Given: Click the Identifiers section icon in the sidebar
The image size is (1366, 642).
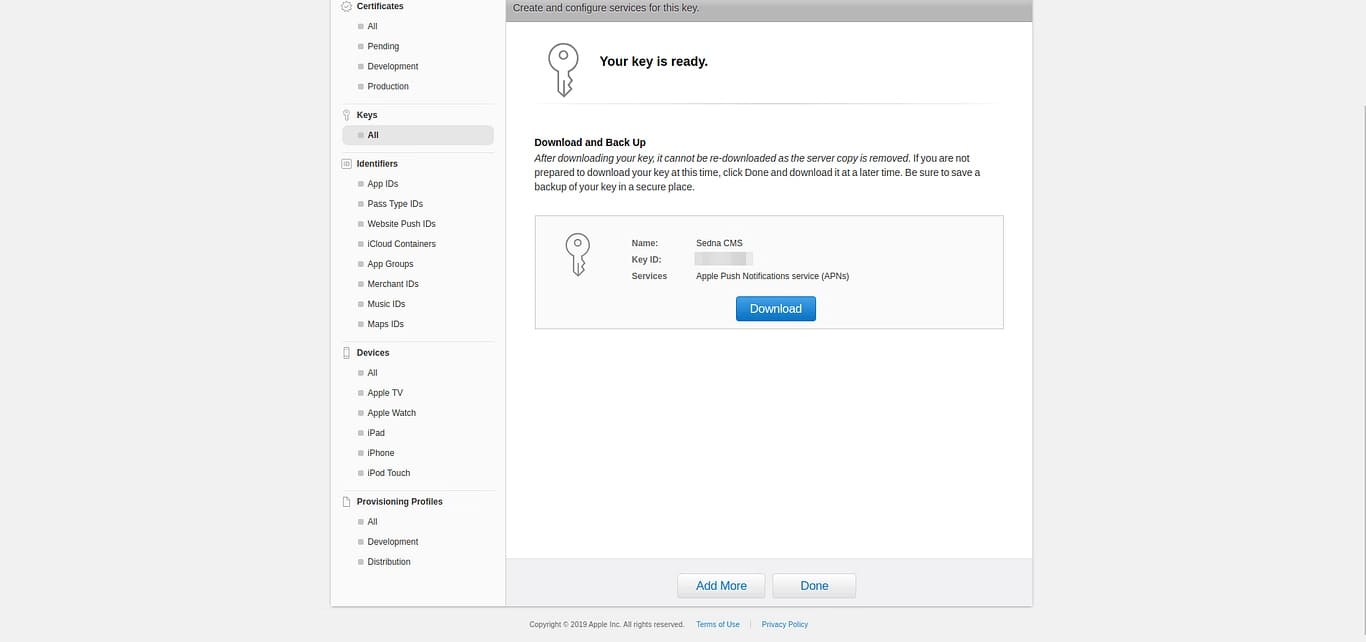Looking at the screenshot, I should [347, 163].
